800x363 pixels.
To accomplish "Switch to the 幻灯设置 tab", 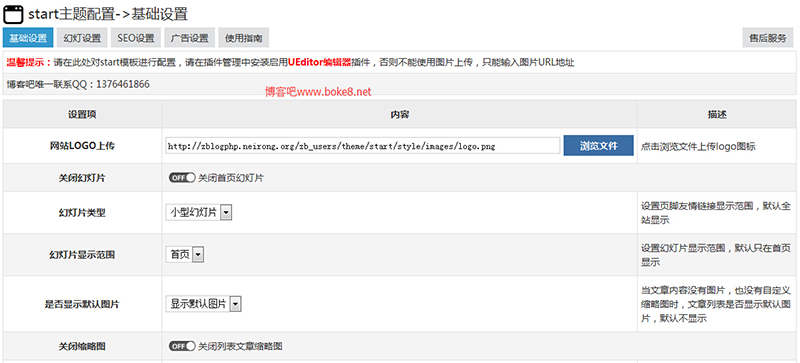I will [x=82, y=38].
